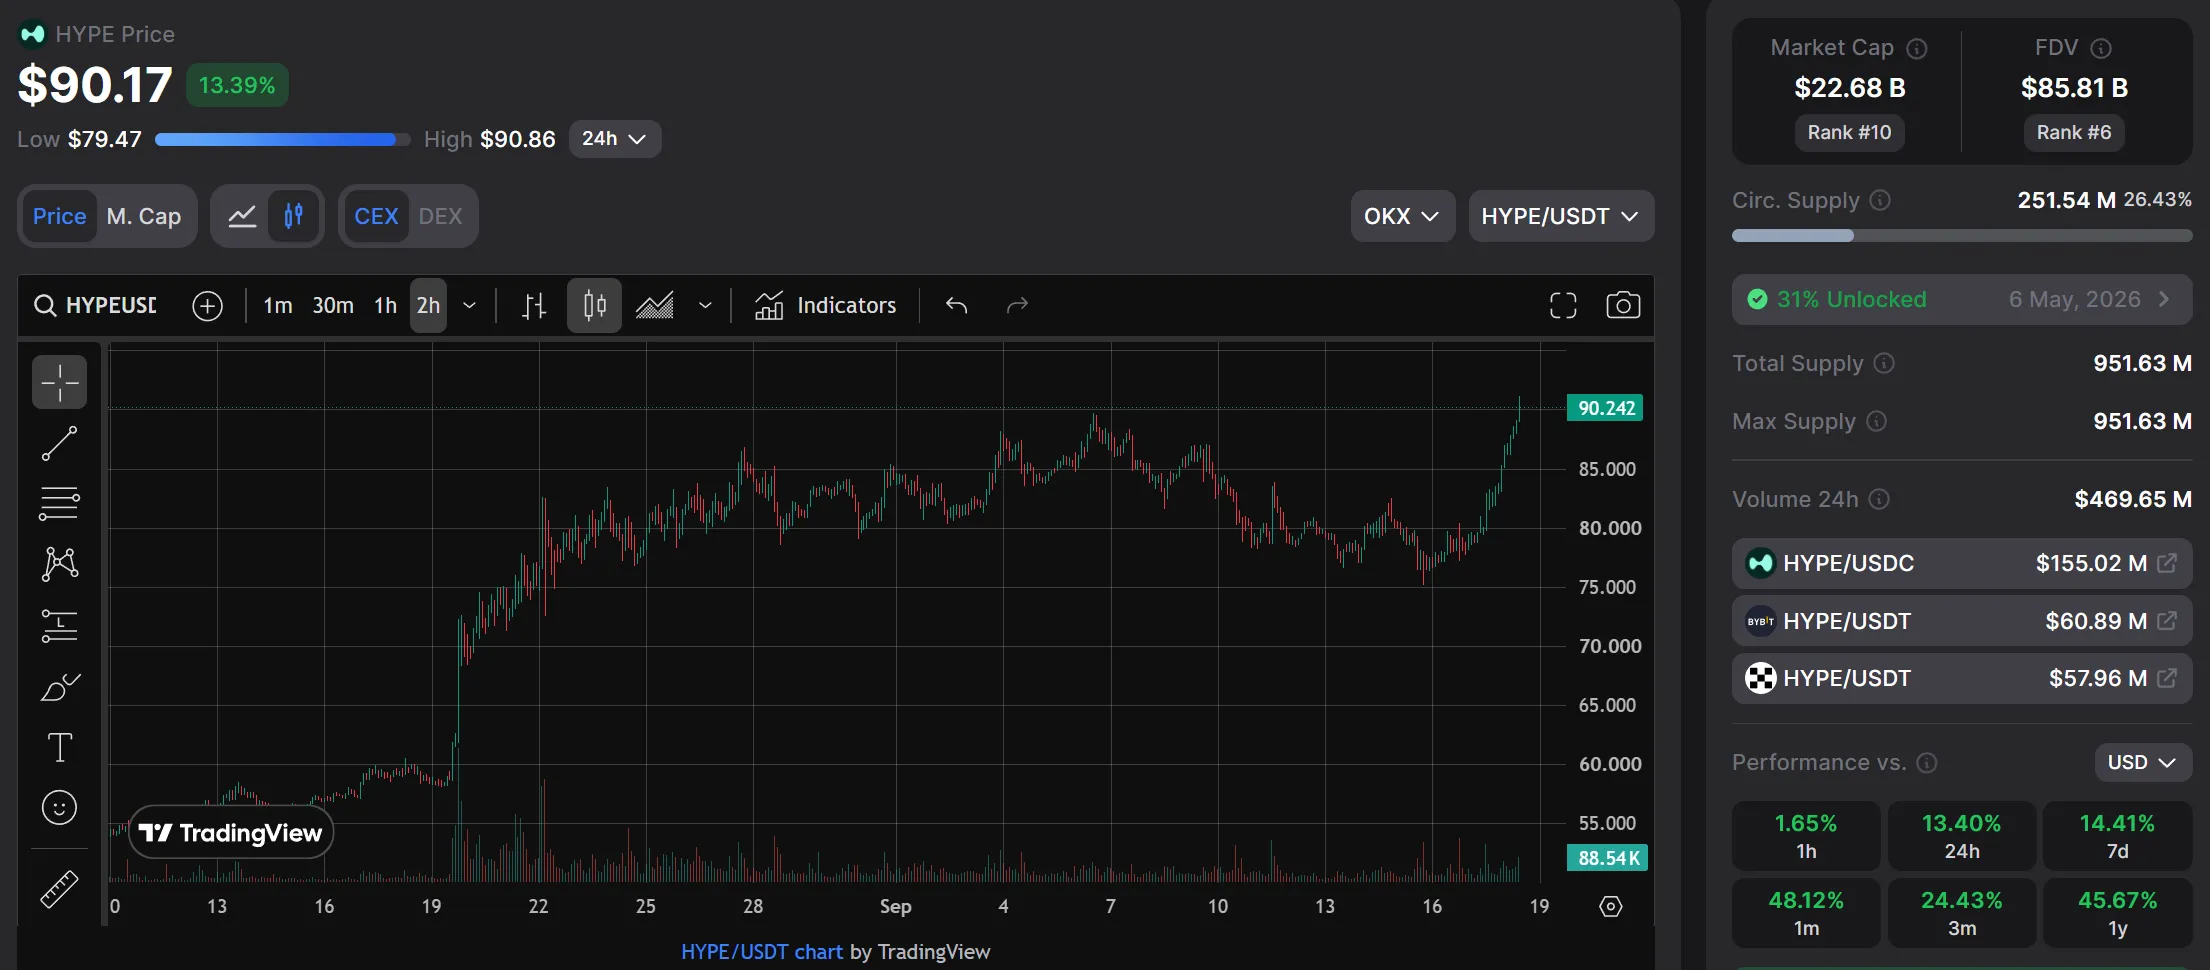Toggle to TradingView candlestick chart mode

(293, 216)
